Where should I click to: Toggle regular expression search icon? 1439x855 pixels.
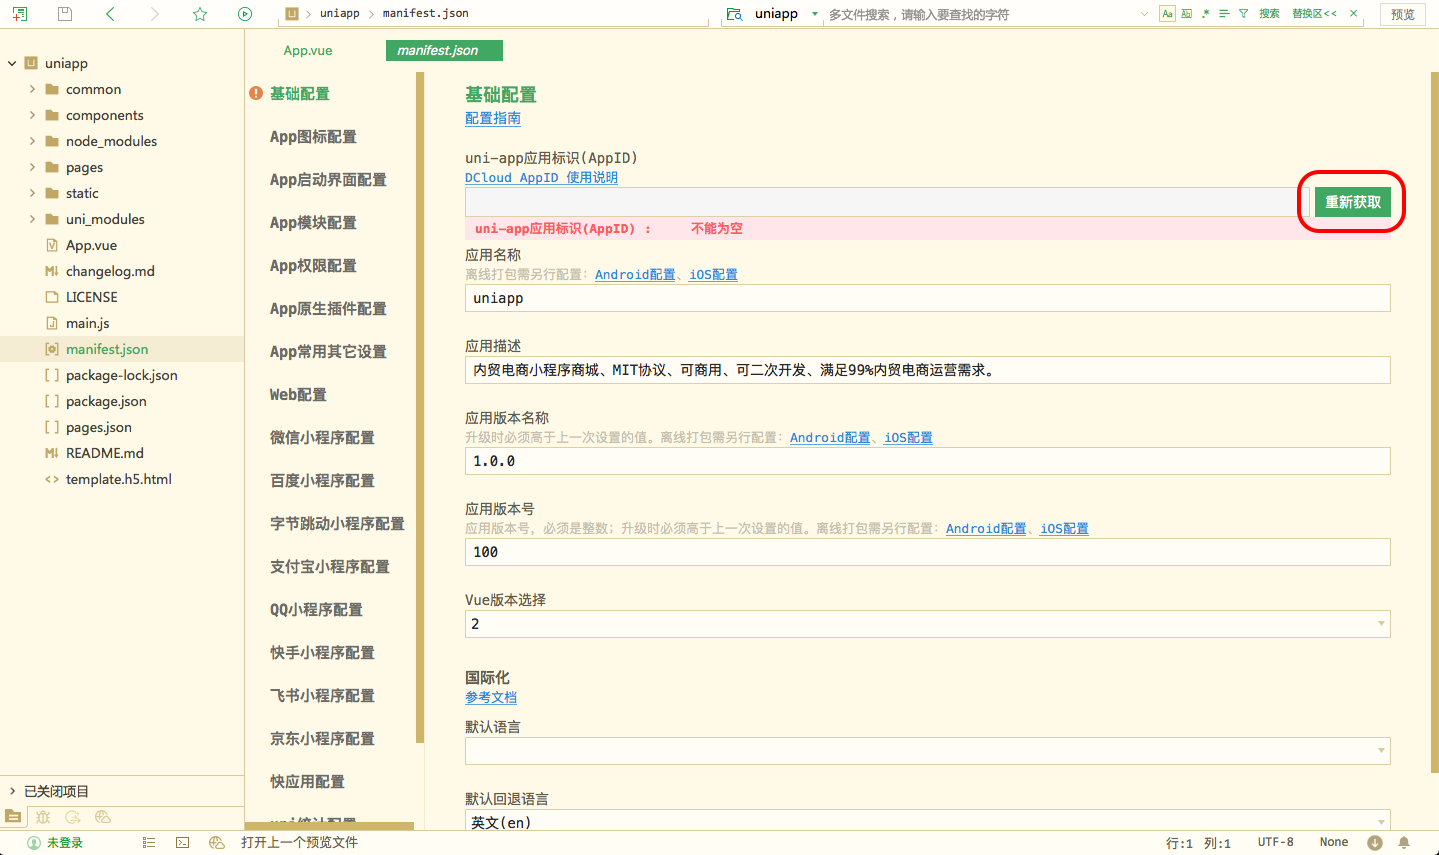[1206, 14]
